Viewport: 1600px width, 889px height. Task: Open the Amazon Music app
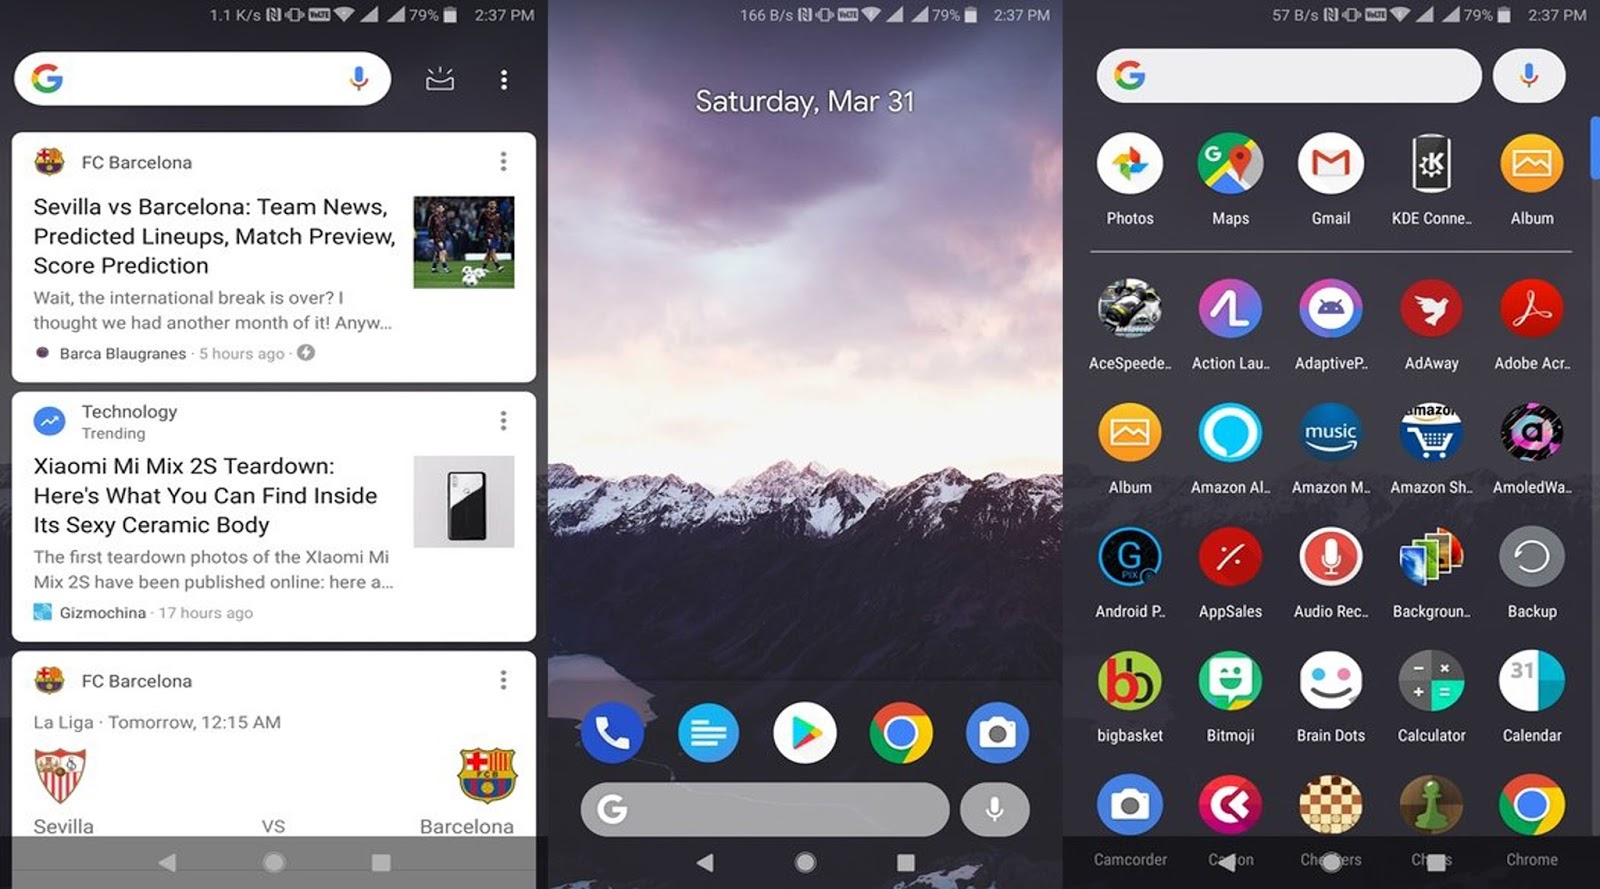pos(1331,448)
